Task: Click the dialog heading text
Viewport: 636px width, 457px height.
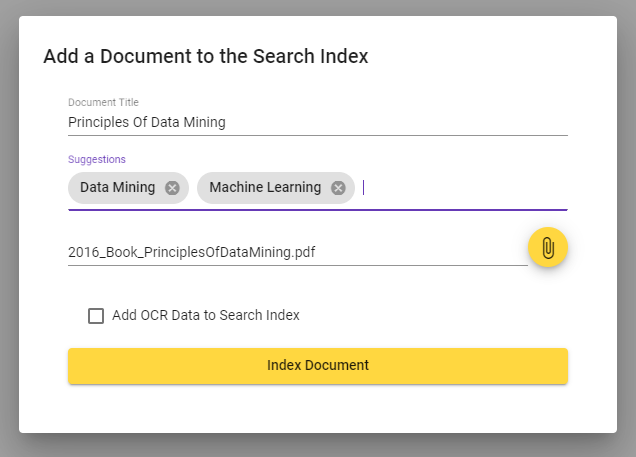Action: [206, 56]
